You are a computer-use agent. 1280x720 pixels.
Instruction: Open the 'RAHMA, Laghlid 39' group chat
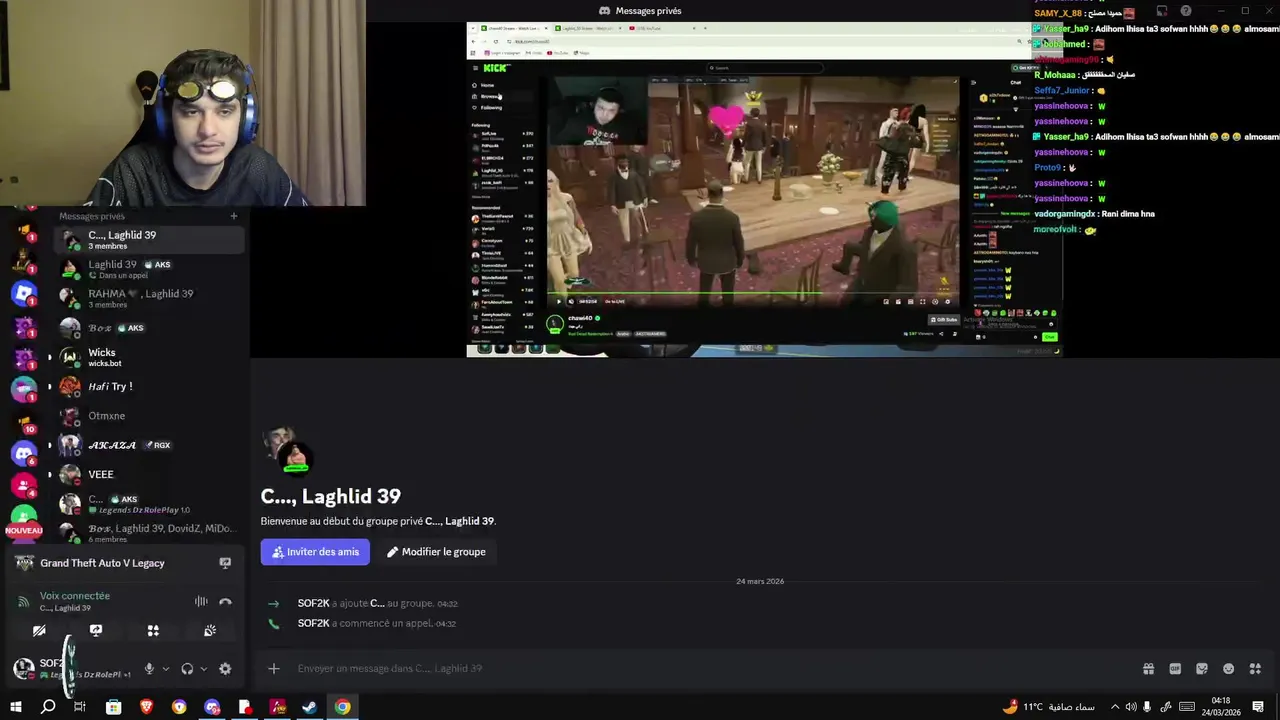click(x=150, y=298)
